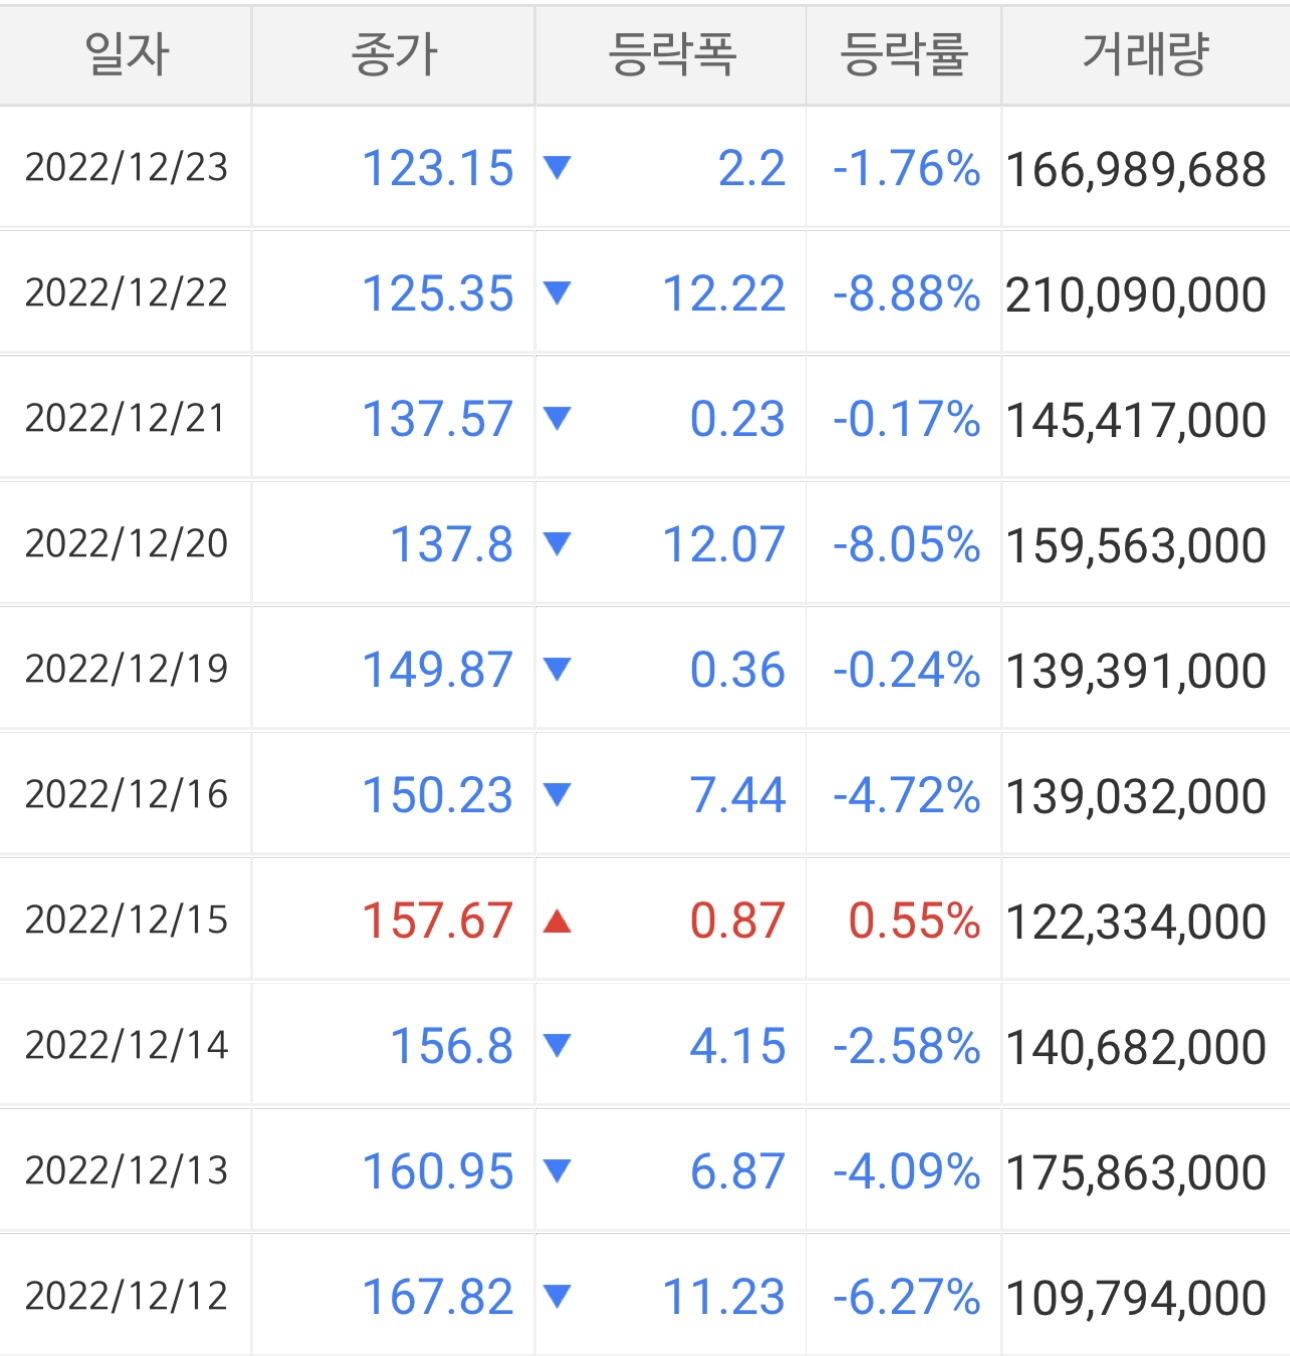Click the closing price 156.8
The image size is (1290, 1356).
click(452, 1047)
